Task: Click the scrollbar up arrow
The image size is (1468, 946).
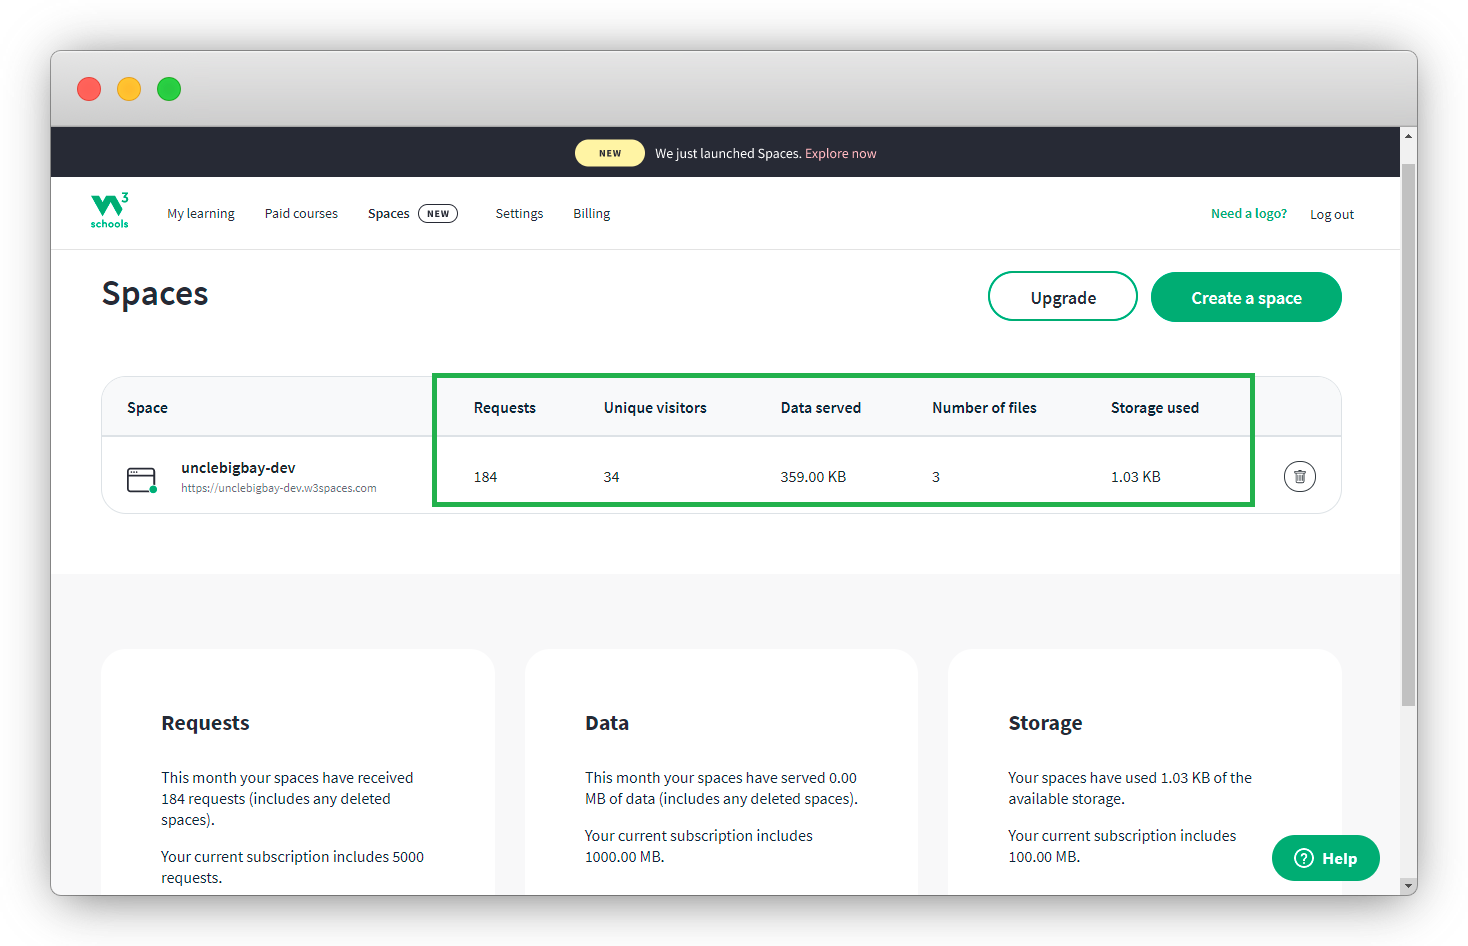Action: coord(1409,136)
